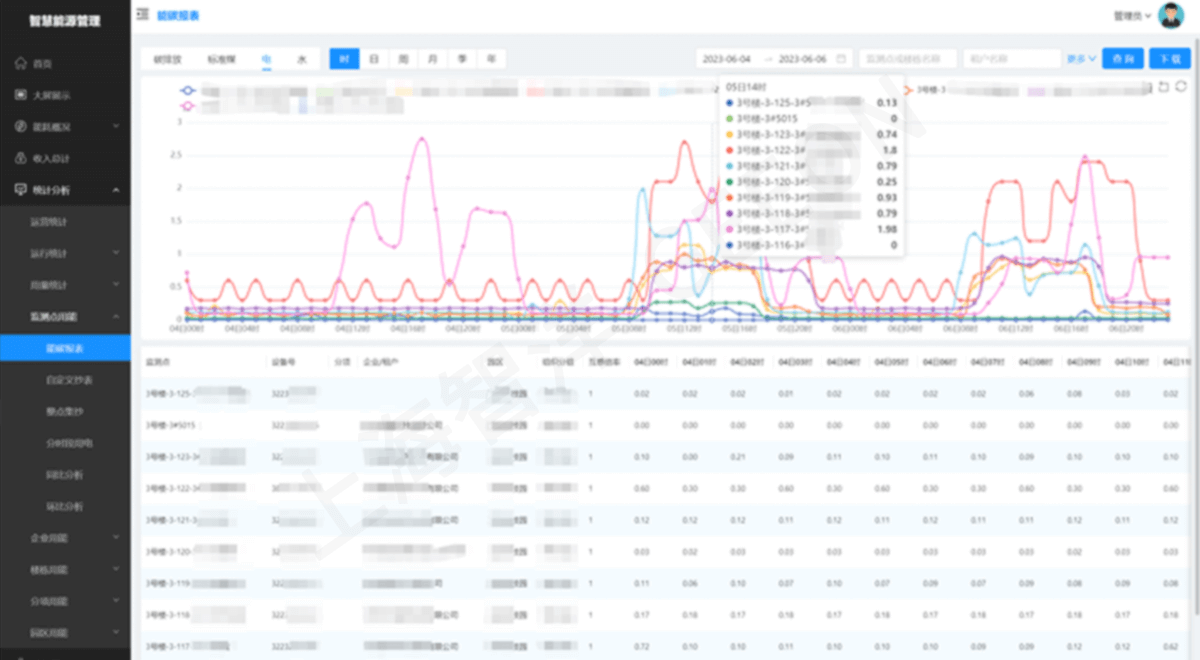Select the 日 daily granularity
Screen dimensions: 1200x660
374,59
